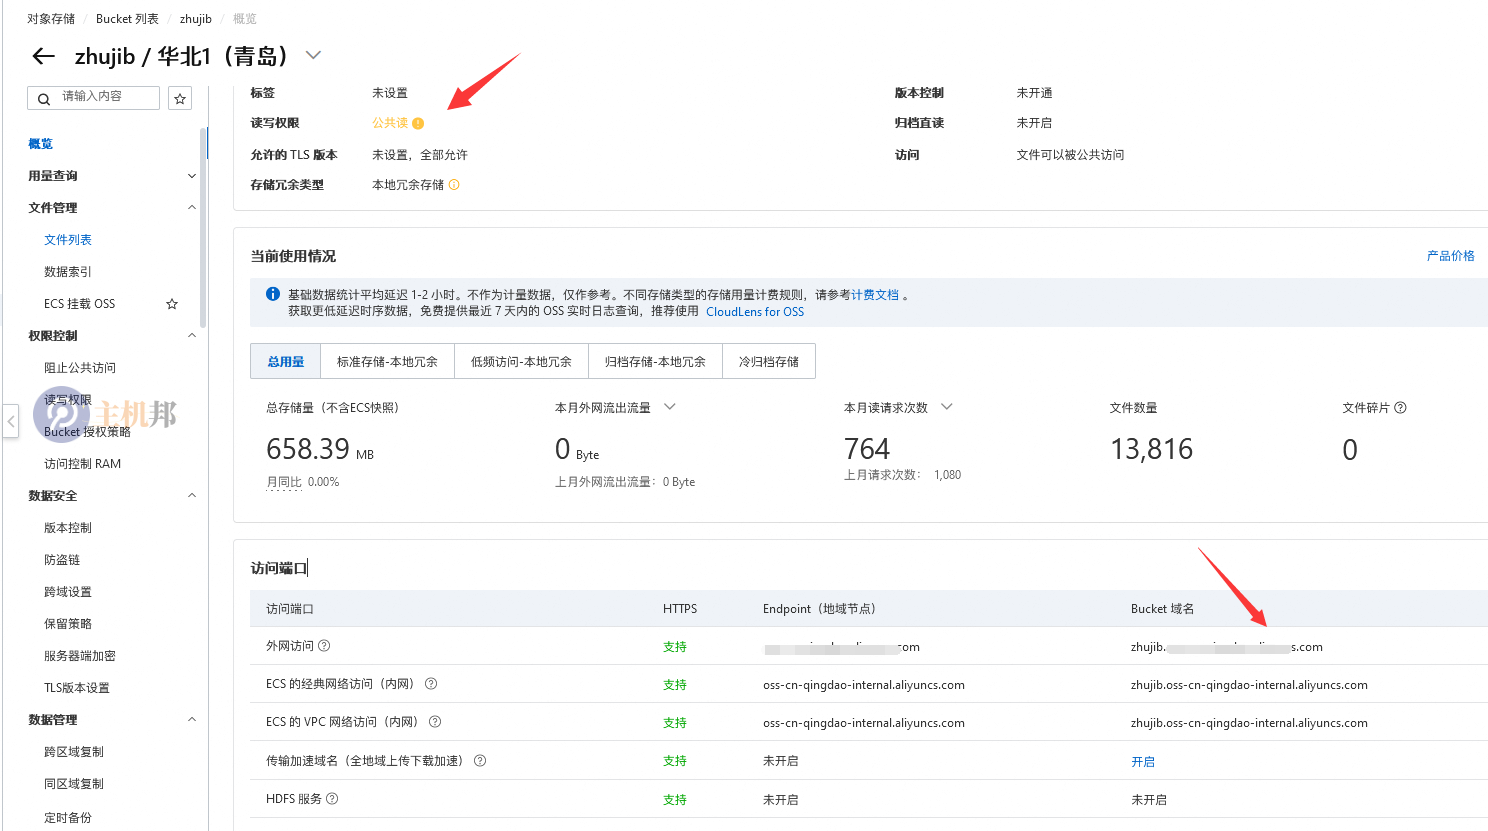Open the 本月读请求次数 dropdown chevron
The width and height of the screenshot is (1488, 831).
point(947,407)
